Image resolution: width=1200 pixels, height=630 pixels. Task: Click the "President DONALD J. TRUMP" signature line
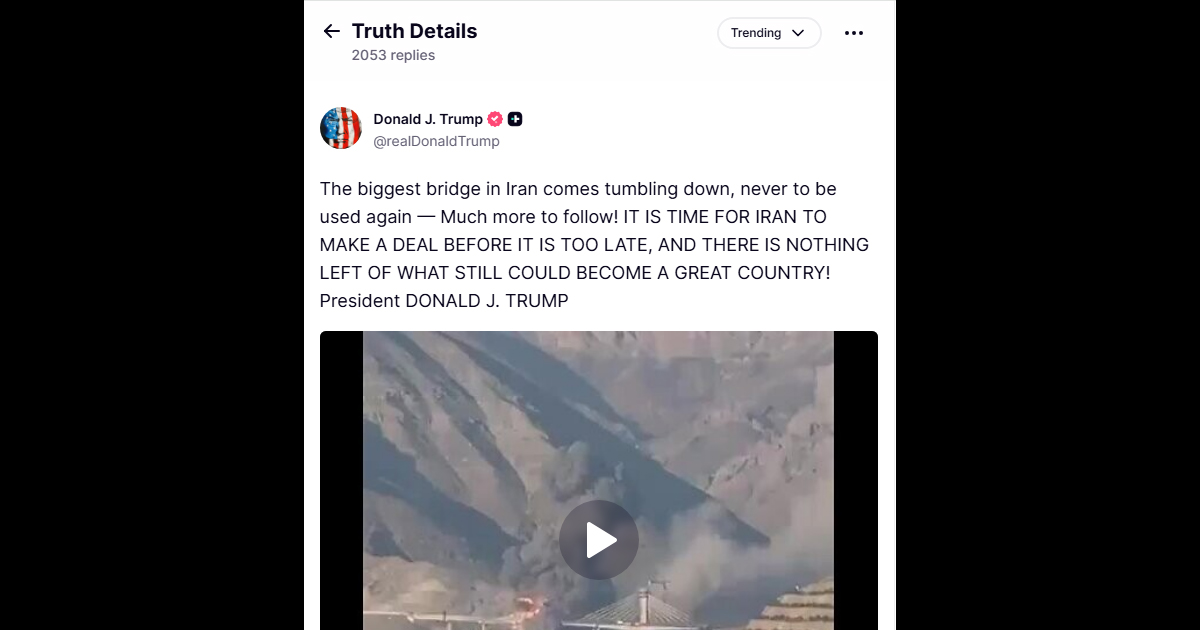point(444,301)
